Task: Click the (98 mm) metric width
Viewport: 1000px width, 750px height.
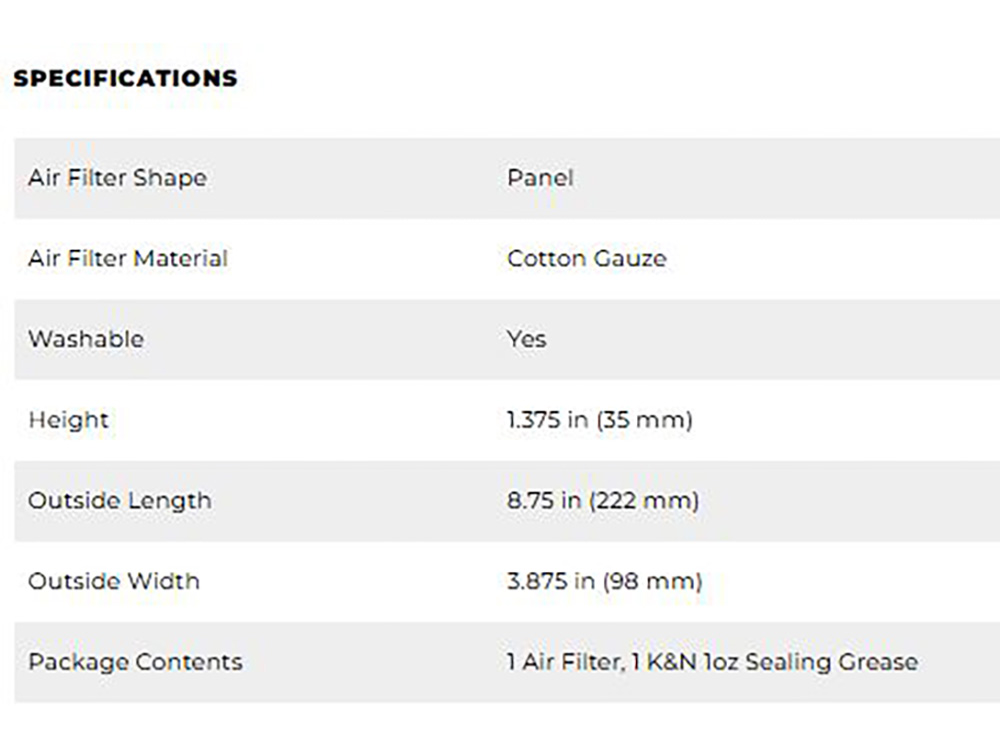Action: coord(649,581)
